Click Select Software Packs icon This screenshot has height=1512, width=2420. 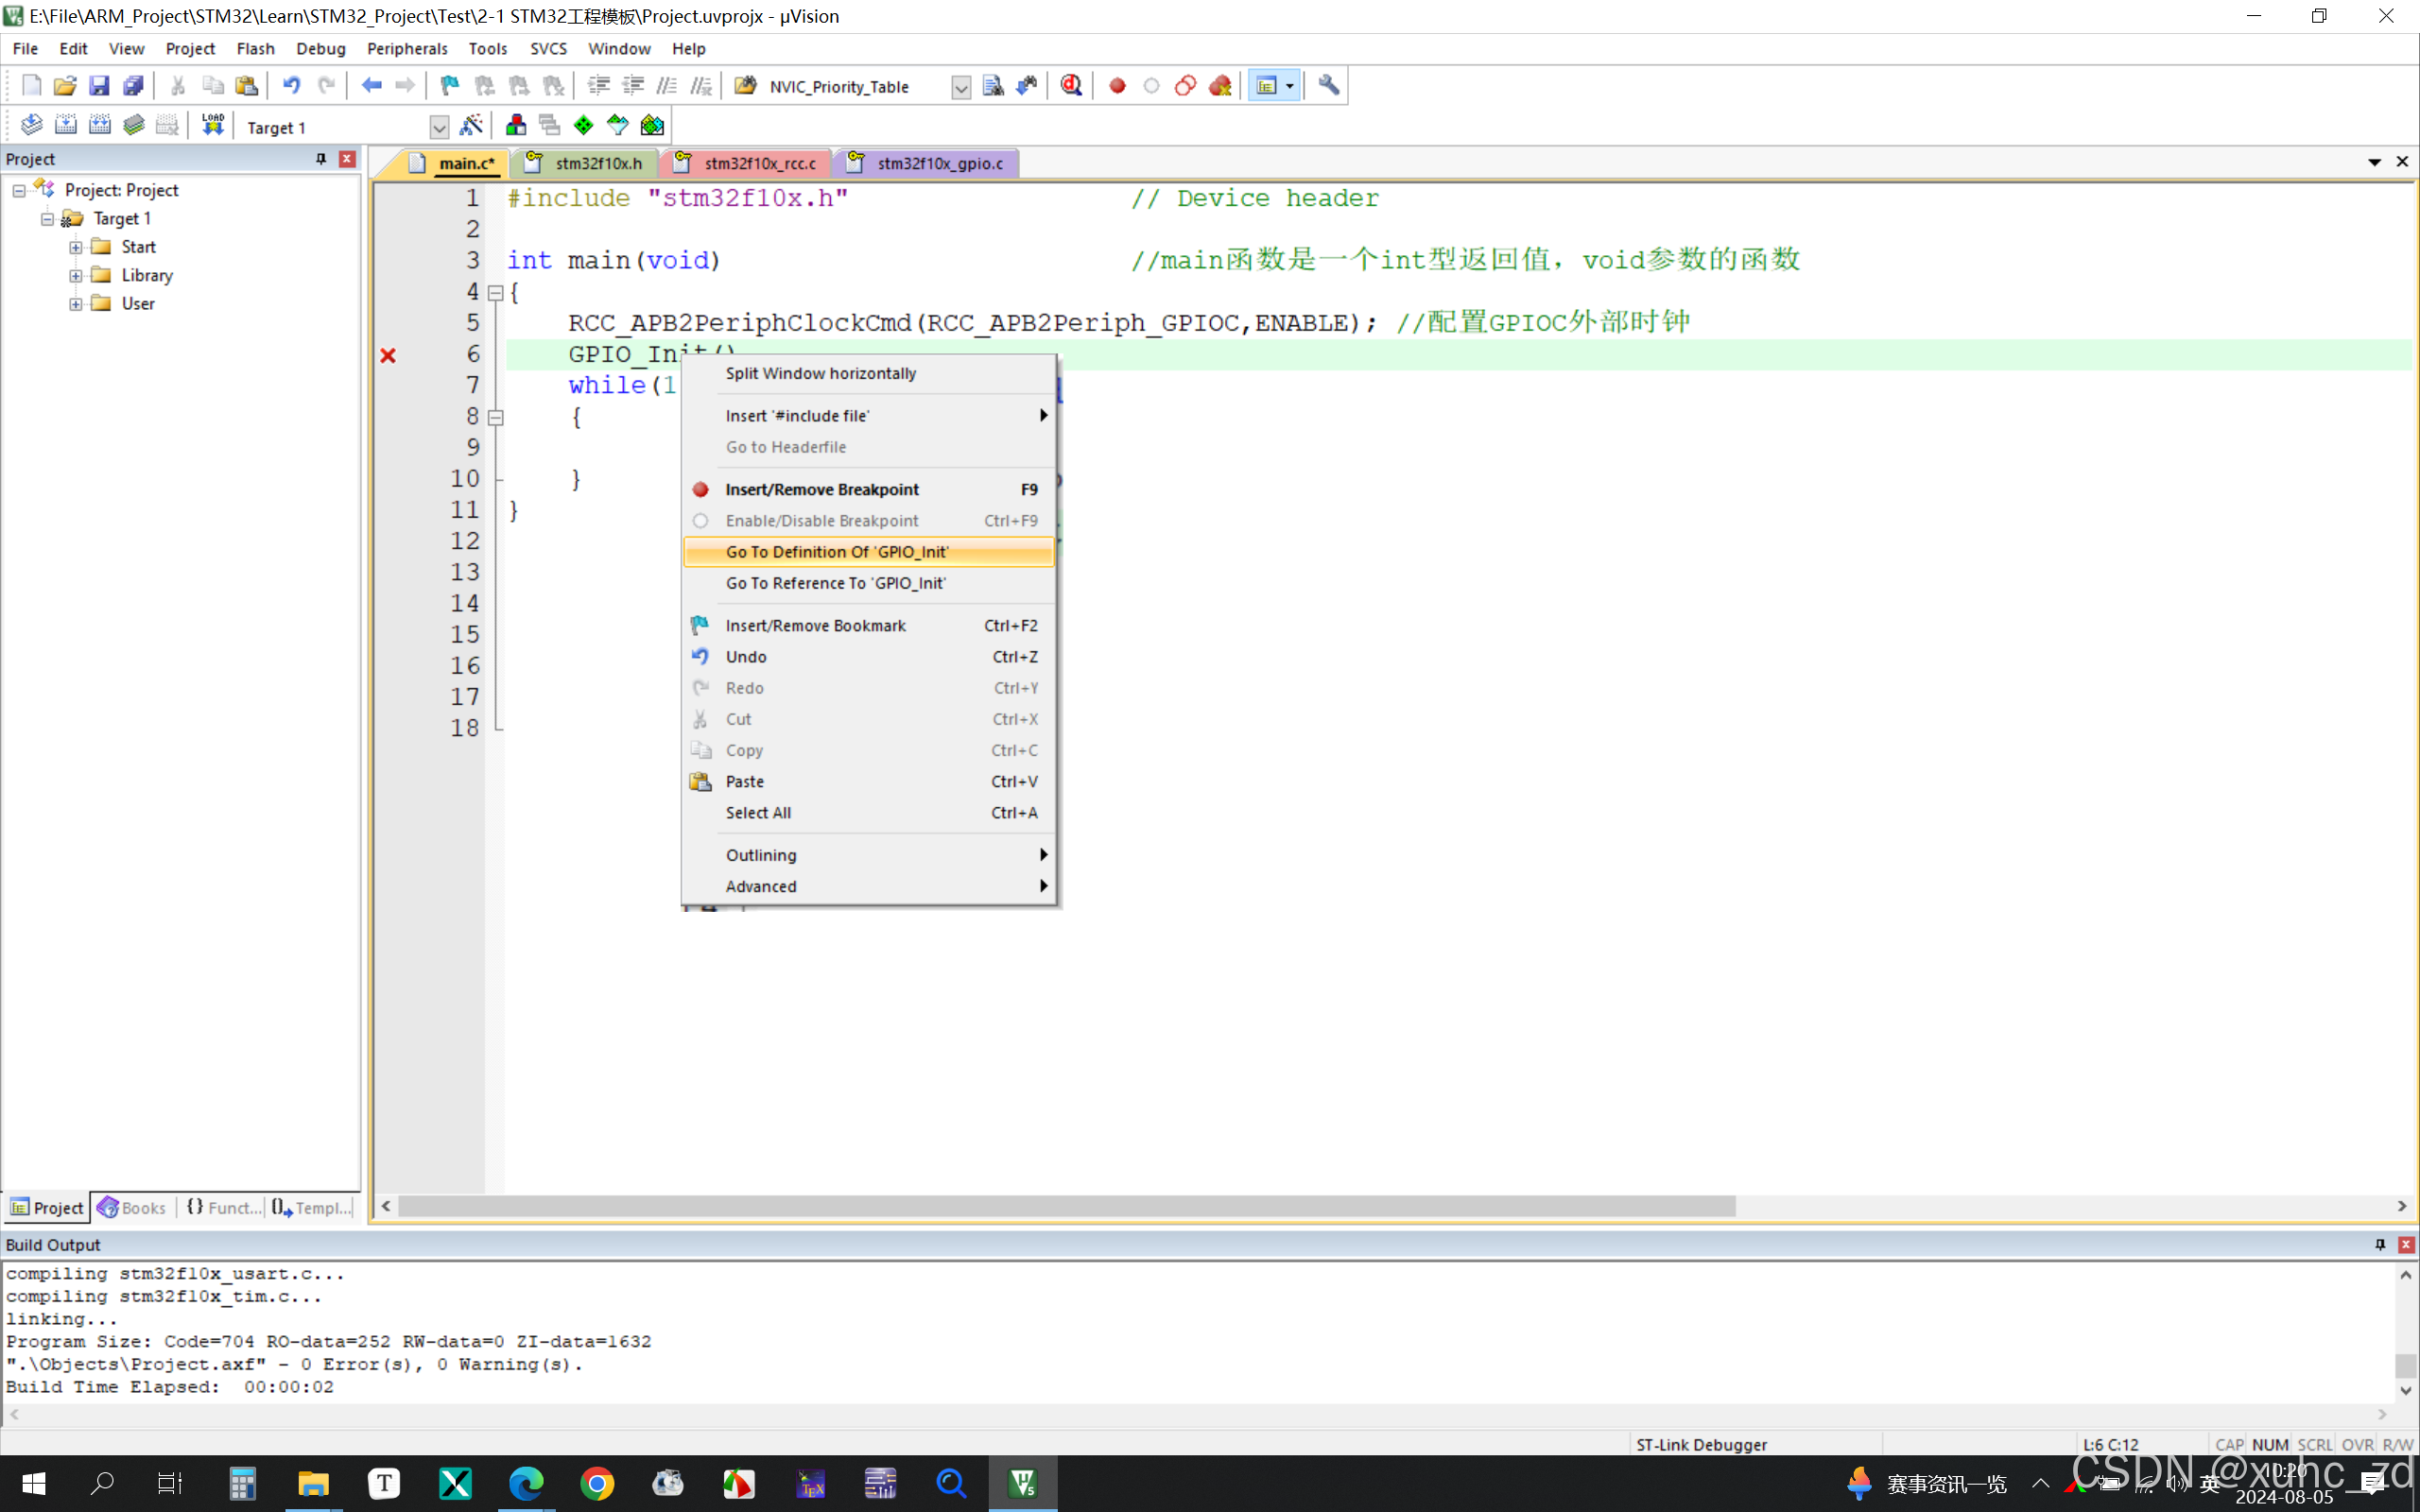(x=617, y=125)
